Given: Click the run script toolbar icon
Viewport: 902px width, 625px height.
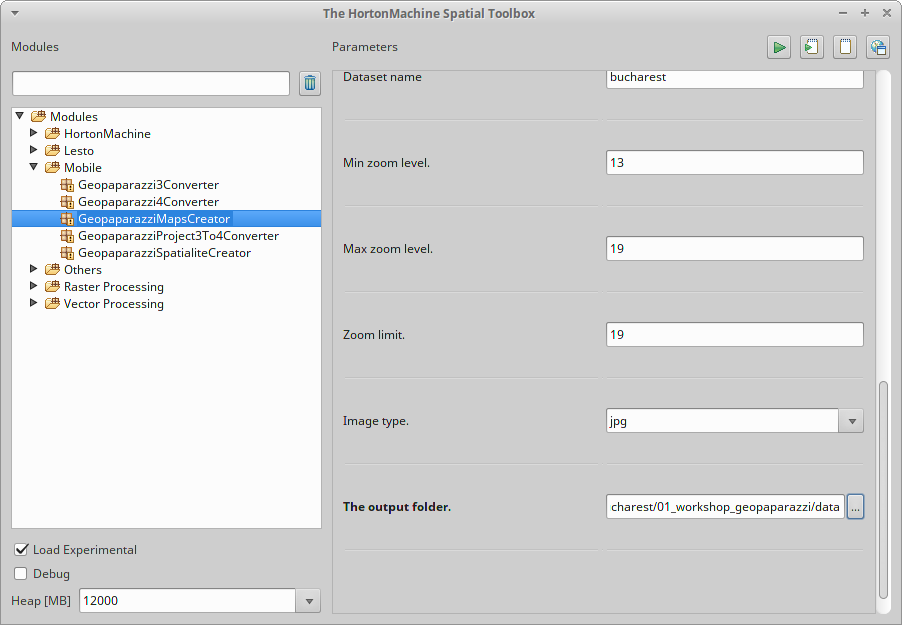Looking at the screenshot, I should tap(812, 47).
